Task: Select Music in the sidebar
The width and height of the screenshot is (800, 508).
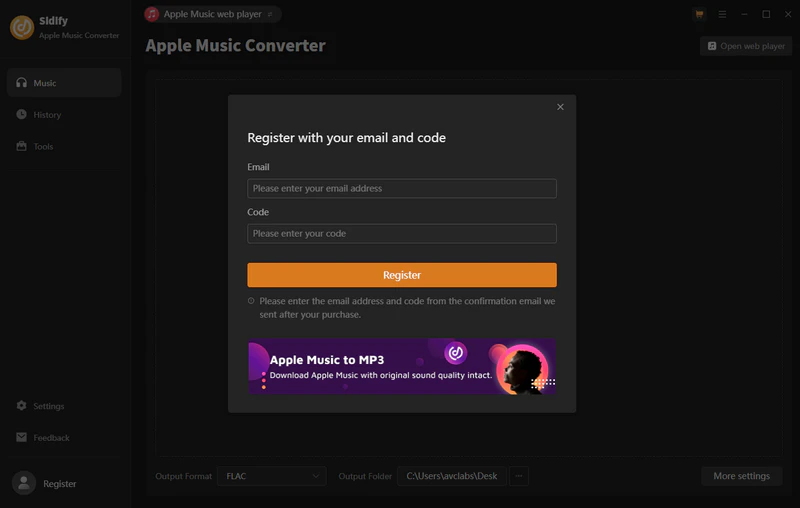Action: pos(64,83)
